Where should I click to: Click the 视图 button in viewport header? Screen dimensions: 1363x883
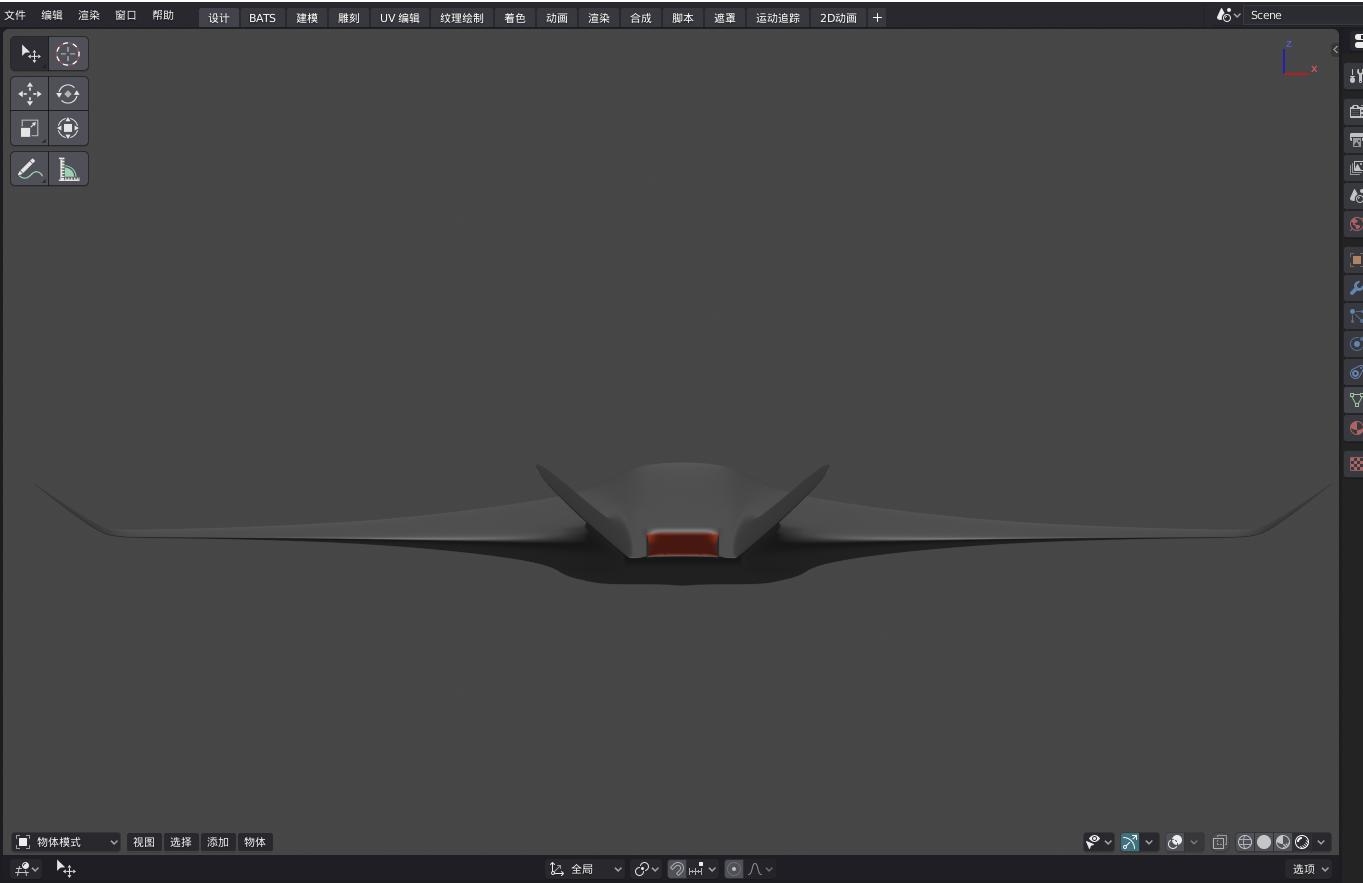click(x=144, y=842)
